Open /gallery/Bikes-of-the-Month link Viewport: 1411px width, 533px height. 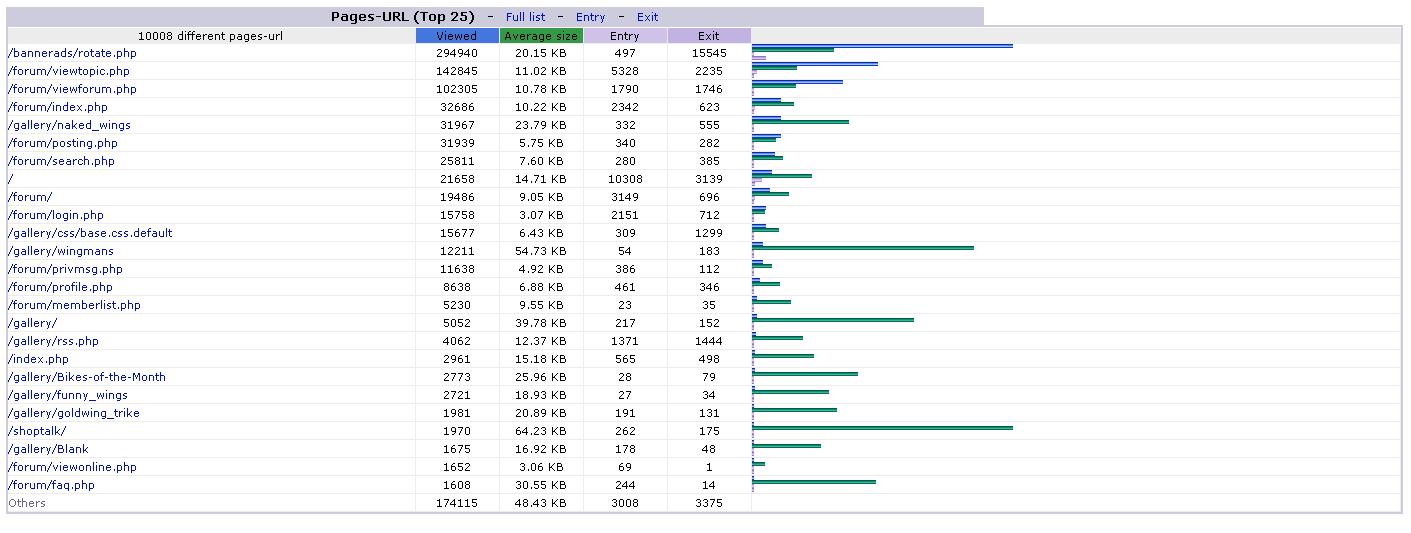click(x=87, y=377)
